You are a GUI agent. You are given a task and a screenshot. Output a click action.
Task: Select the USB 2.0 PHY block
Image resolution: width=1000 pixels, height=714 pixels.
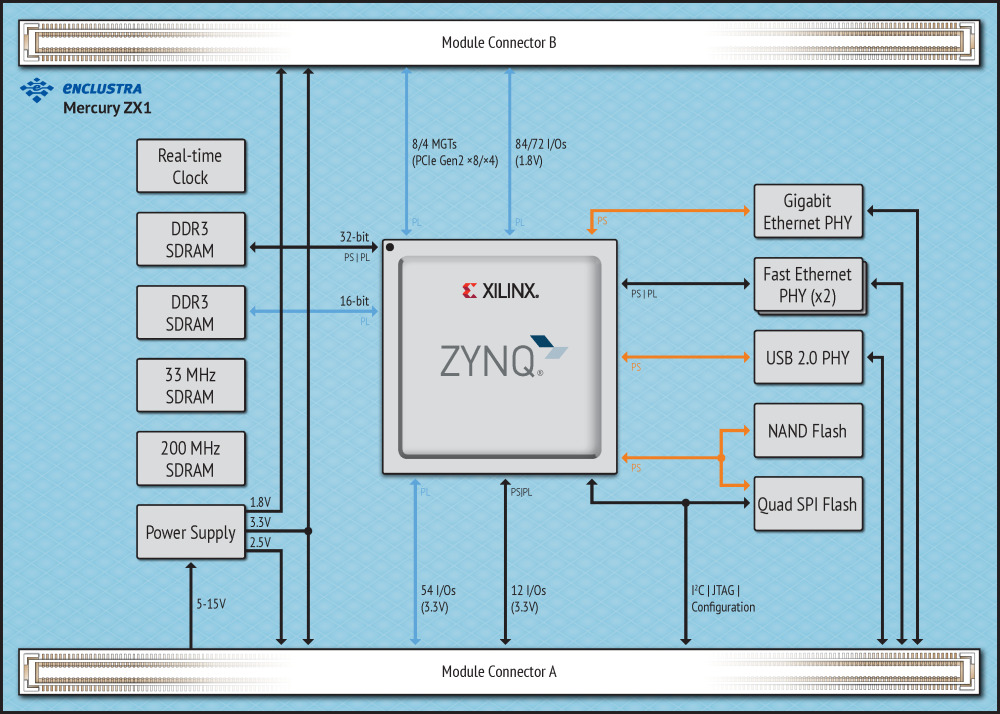pos(807,357)
